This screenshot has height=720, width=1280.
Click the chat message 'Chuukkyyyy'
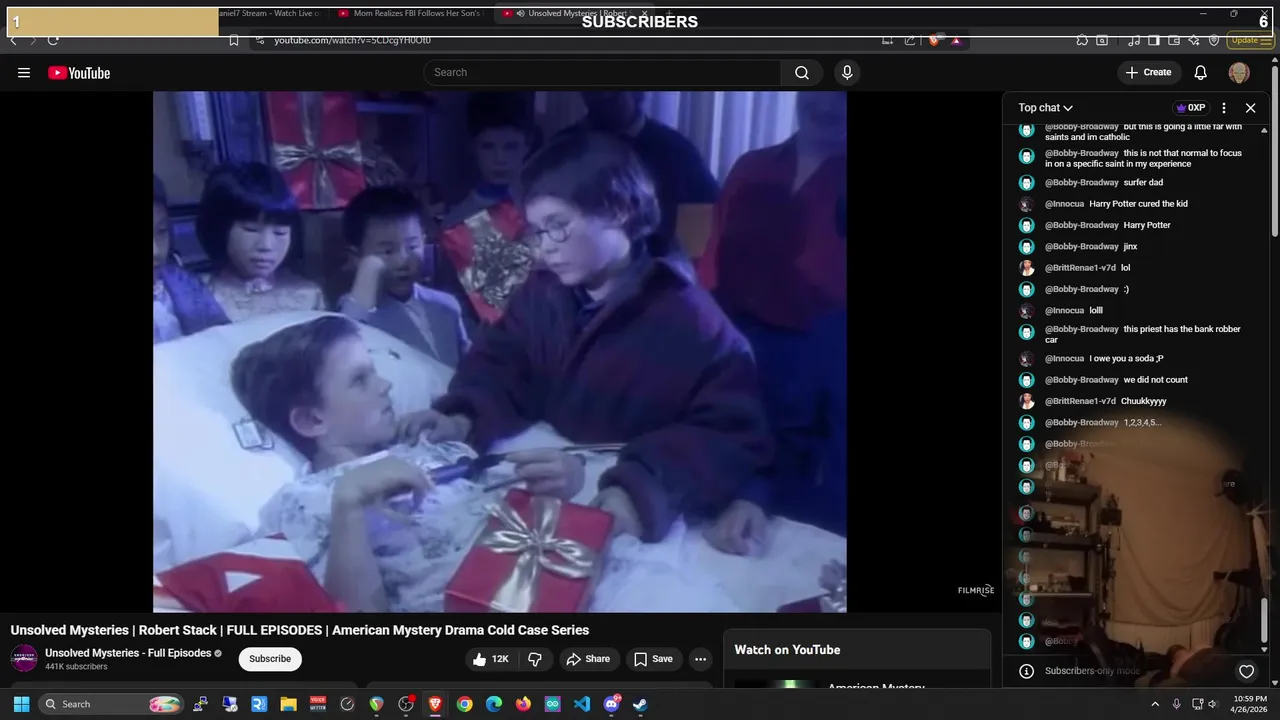[x=1143, y=401]
